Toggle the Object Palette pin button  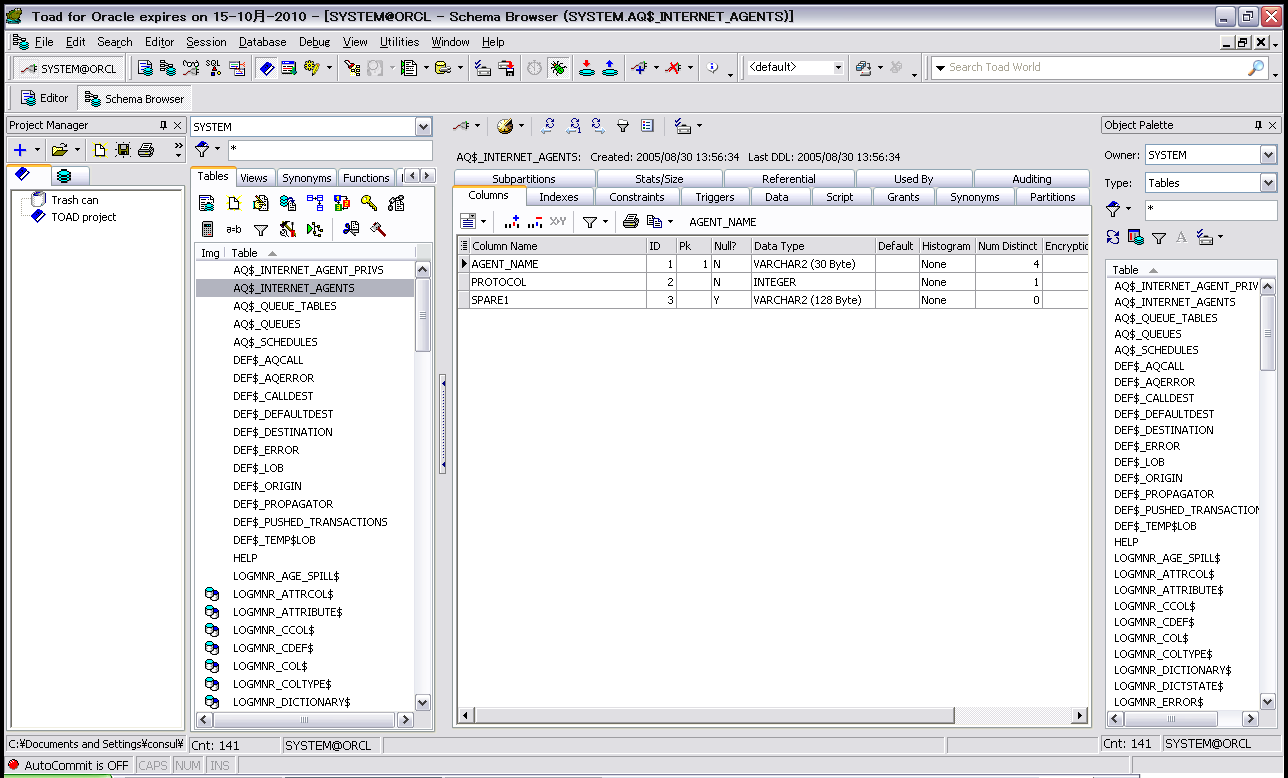[x=1258, y=125]
